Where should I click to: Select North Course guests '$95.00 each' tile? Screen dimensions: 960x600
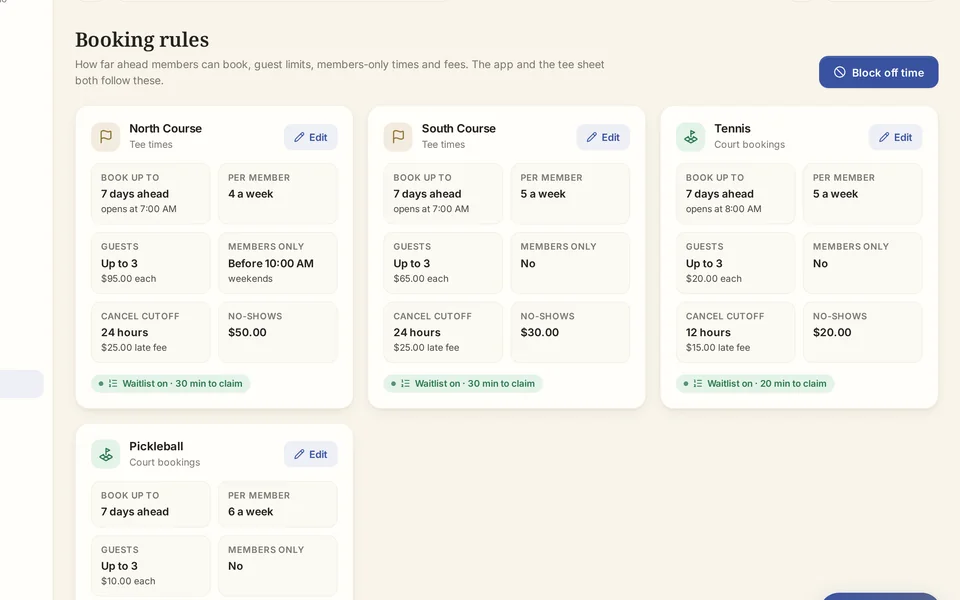point(151,263)
